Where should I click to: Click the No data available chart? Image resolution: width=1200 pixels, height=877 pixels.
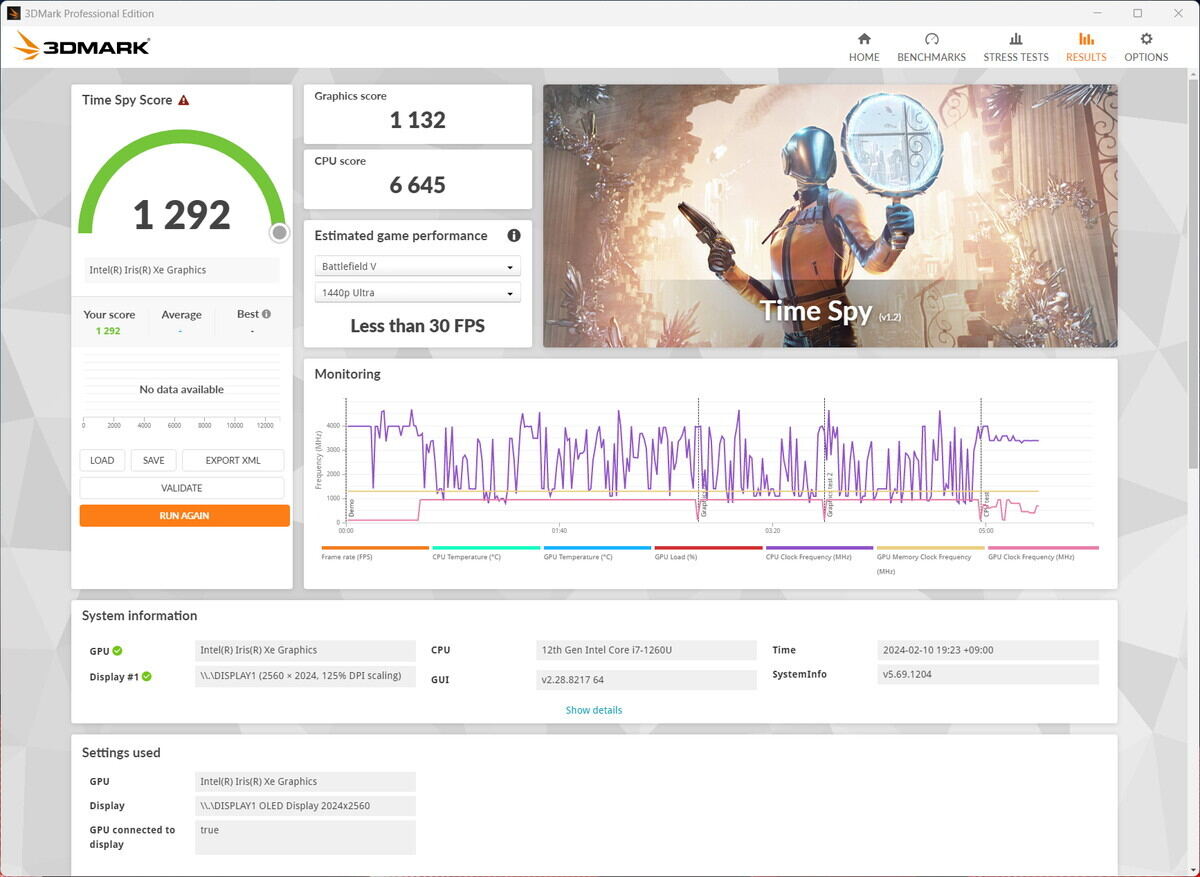click(182, 389)
